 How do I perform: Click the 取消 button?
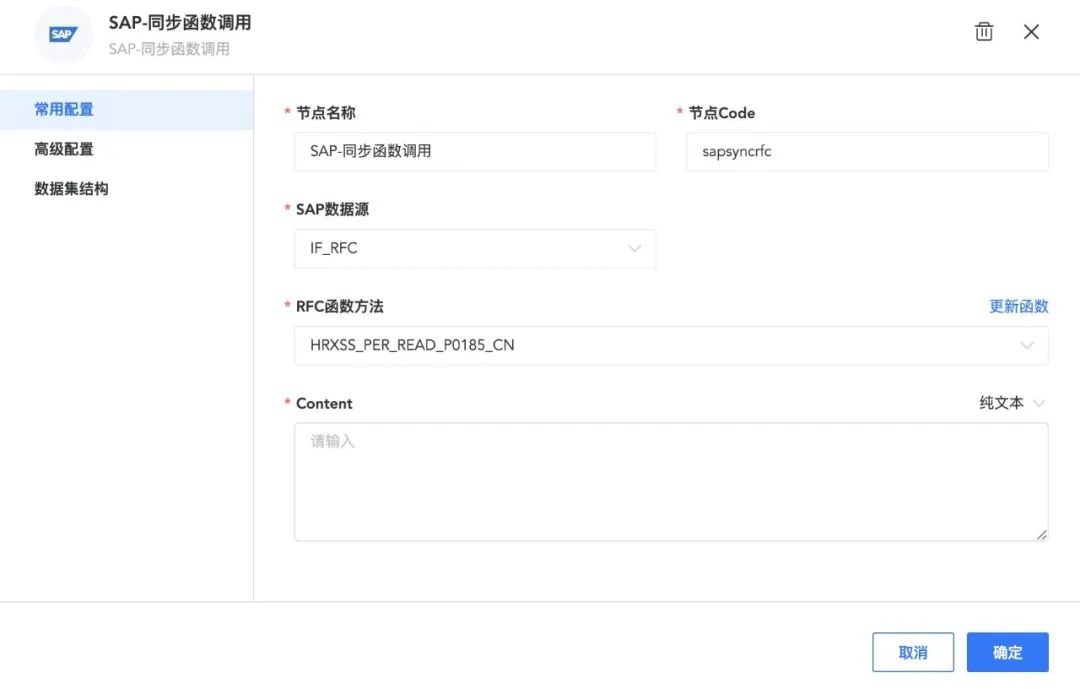coord(913,652)
